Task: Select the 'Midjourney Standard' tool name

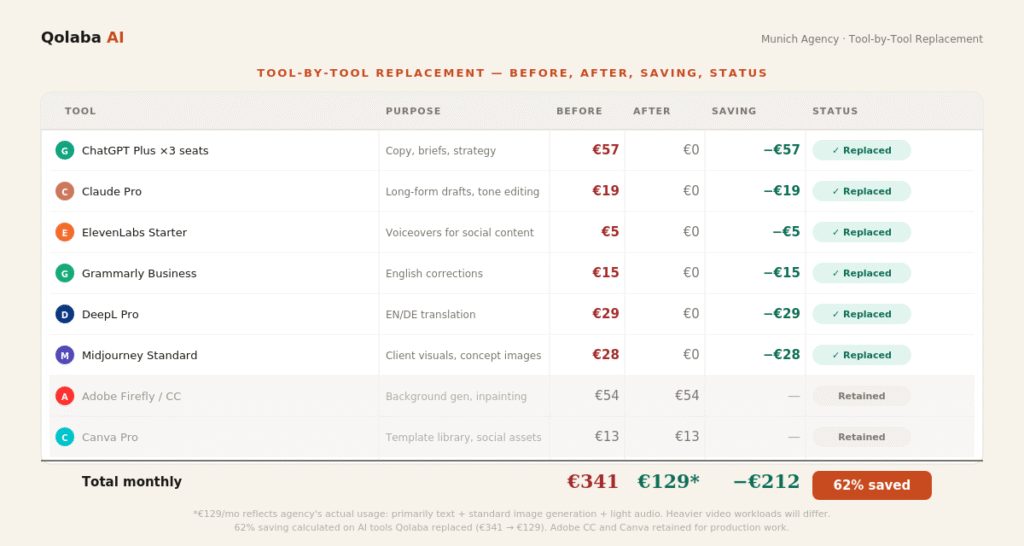Action: coord(139,355)
